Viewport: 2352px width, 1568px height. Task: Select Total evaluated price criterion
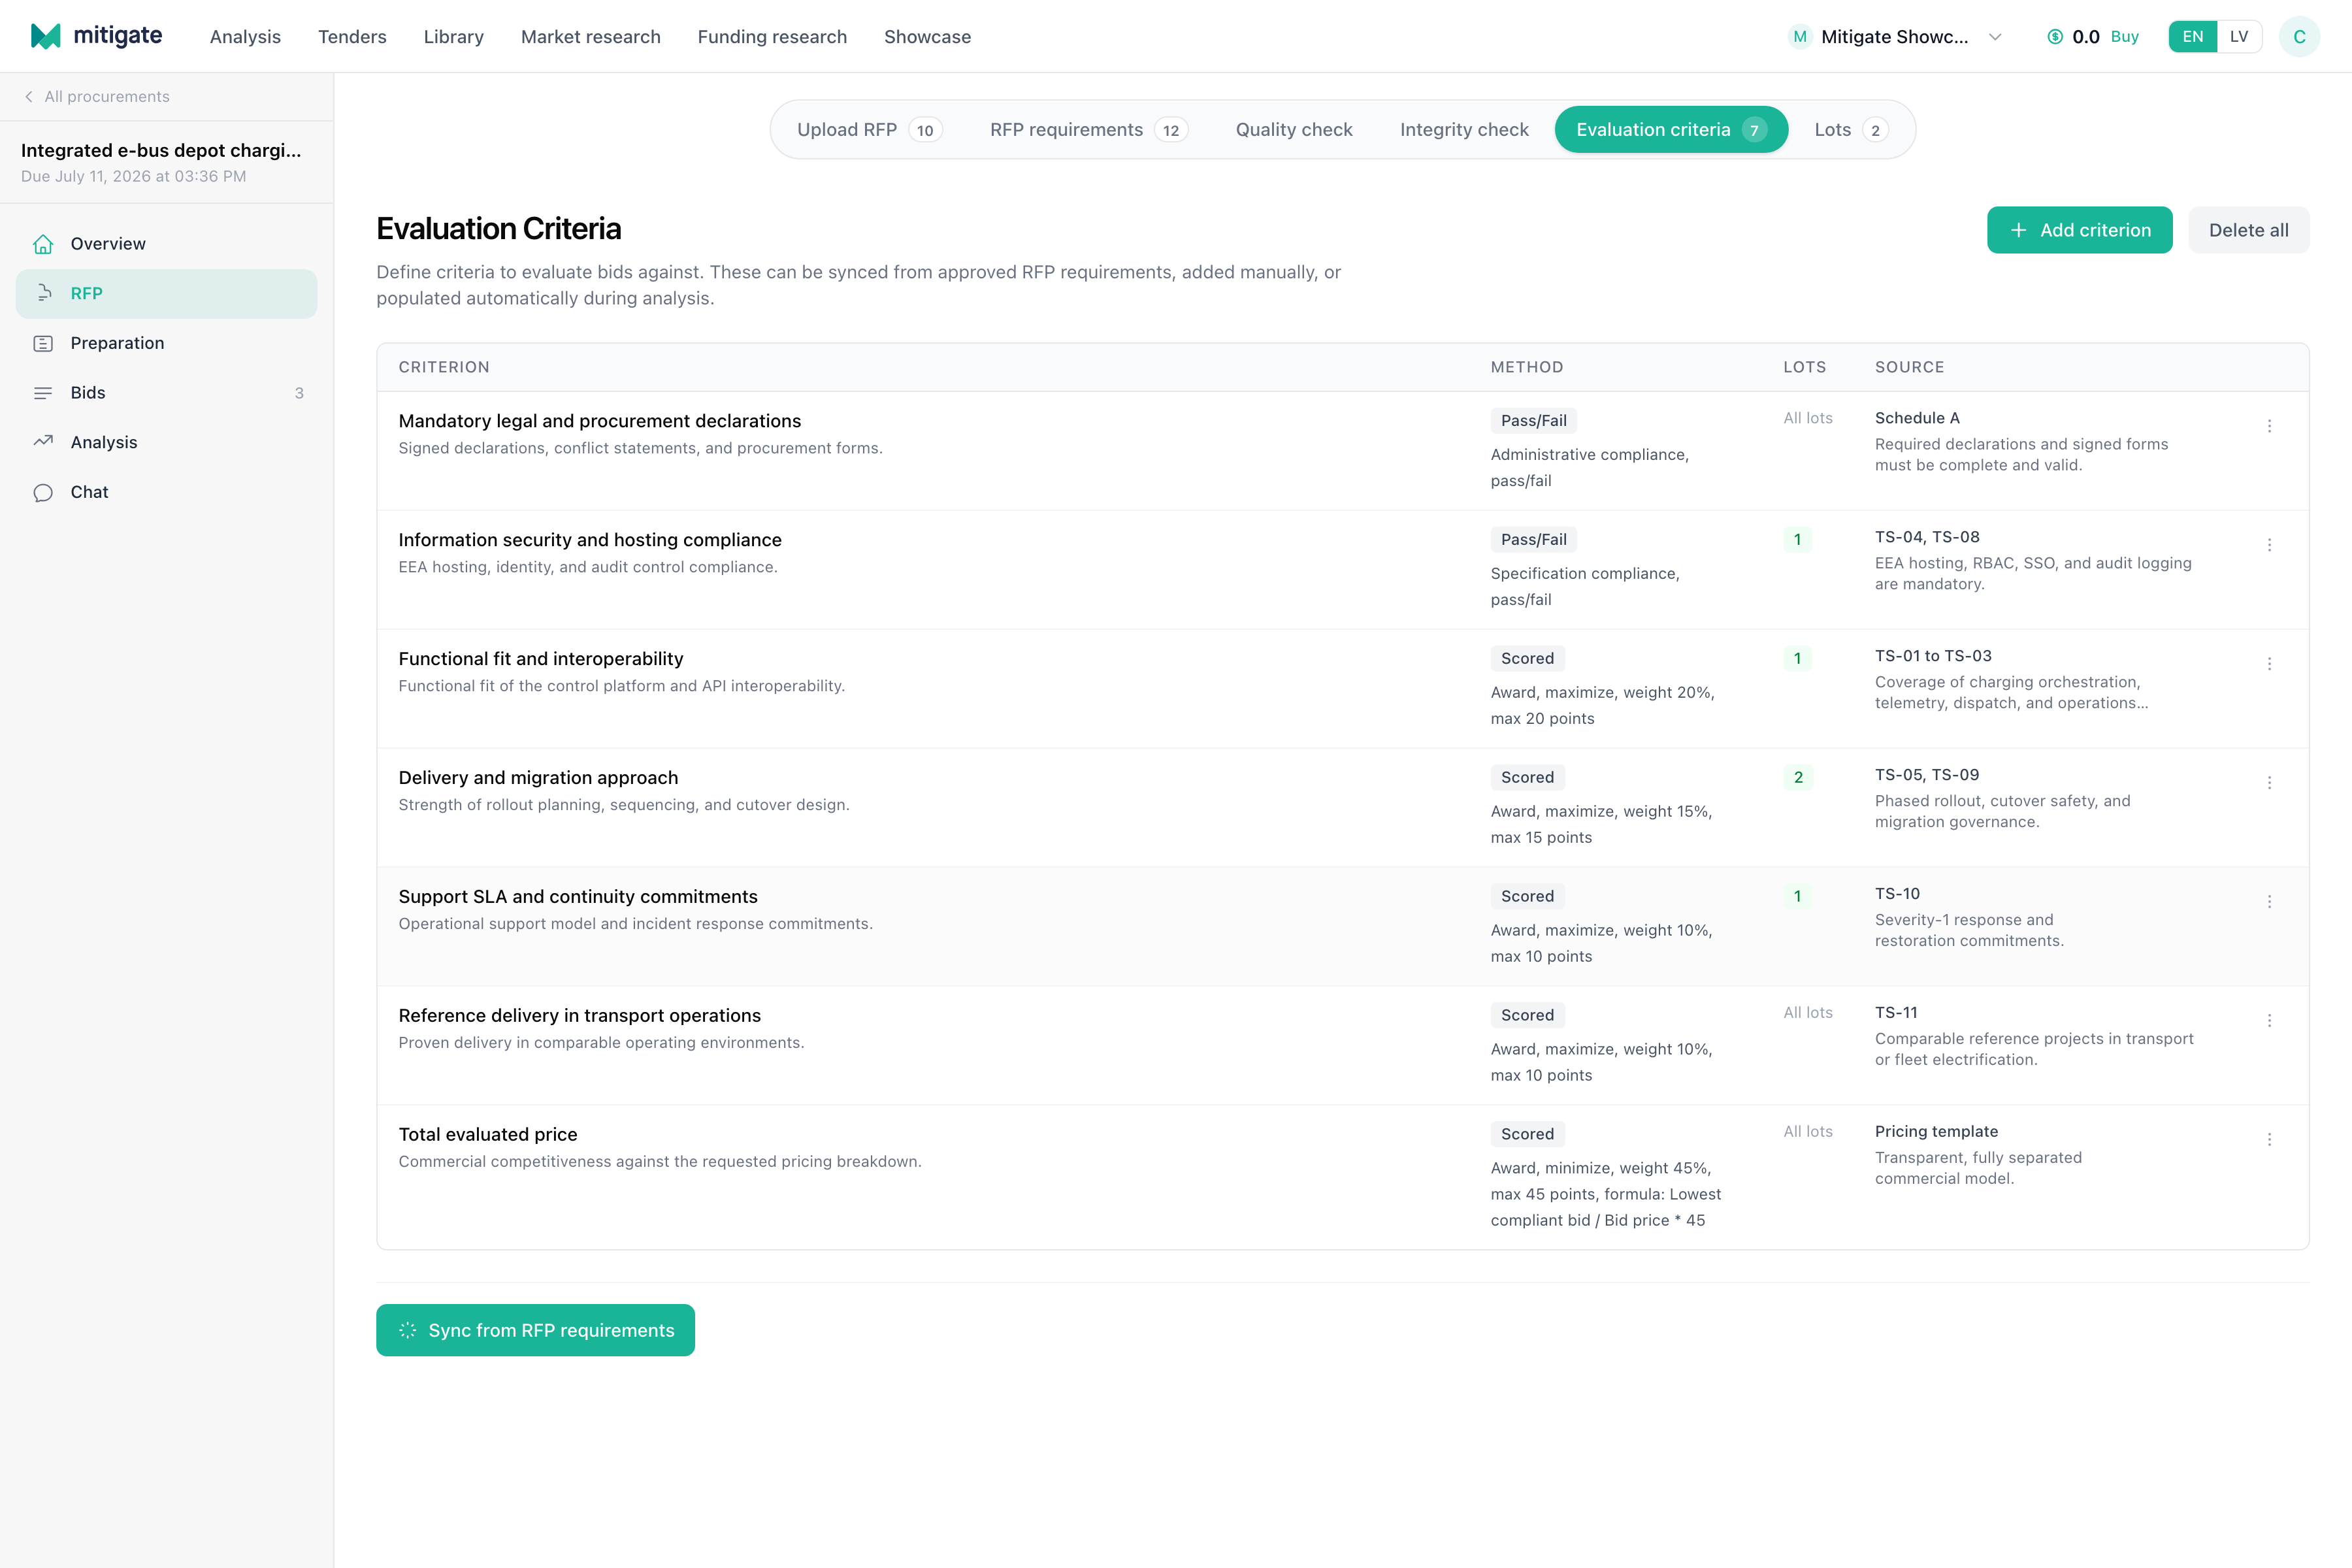(x=488, y=1135)
